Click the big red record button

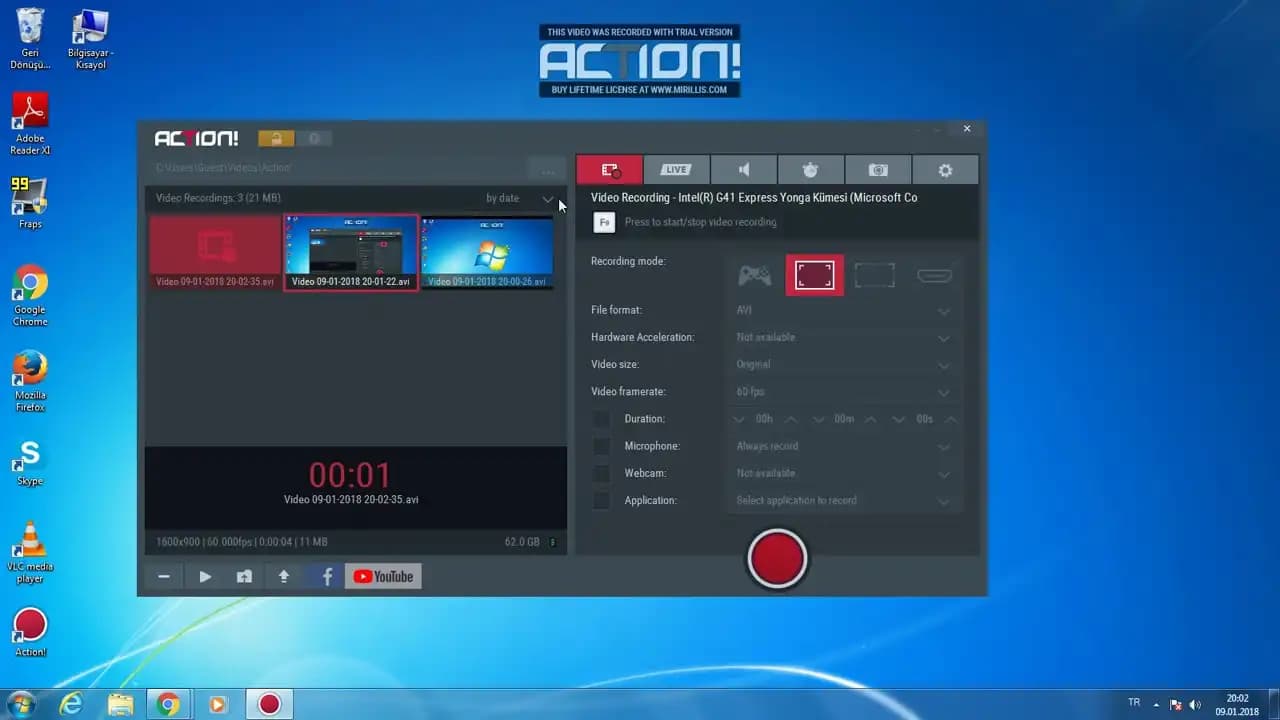[x=777, y=558]
